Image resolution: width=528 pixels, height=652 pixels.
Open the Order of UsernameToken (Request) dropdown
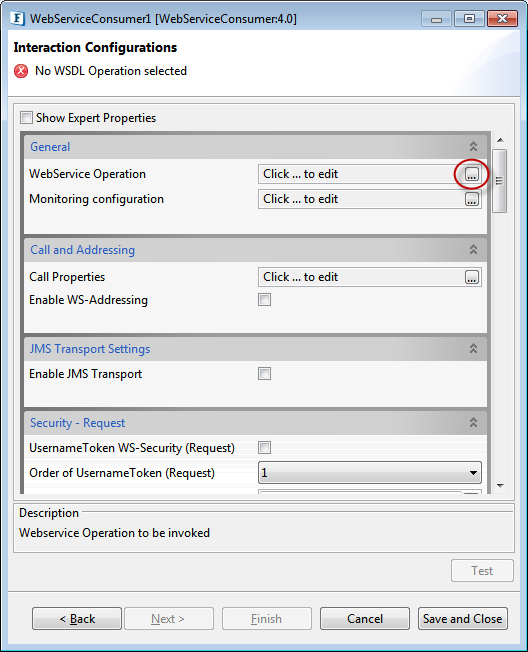click(370, 473)
